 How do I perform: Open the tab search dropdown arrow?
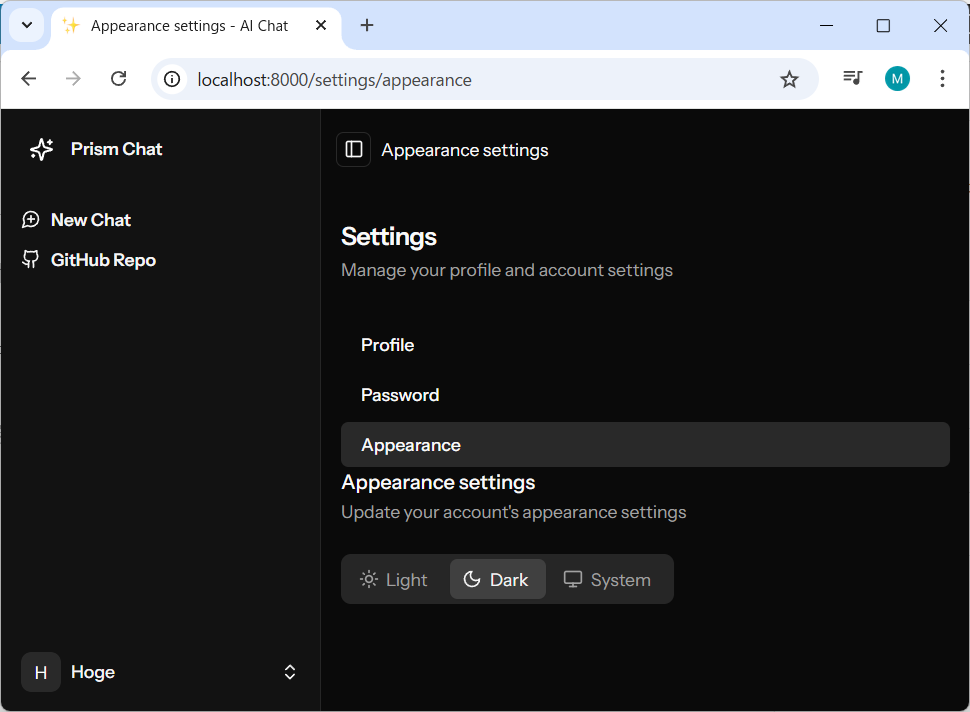point(27,26)
